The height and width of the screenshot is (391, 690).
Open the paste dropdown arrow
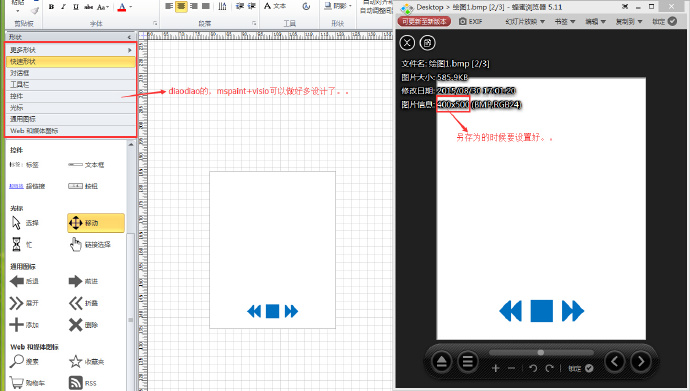(x=18, y=11)
